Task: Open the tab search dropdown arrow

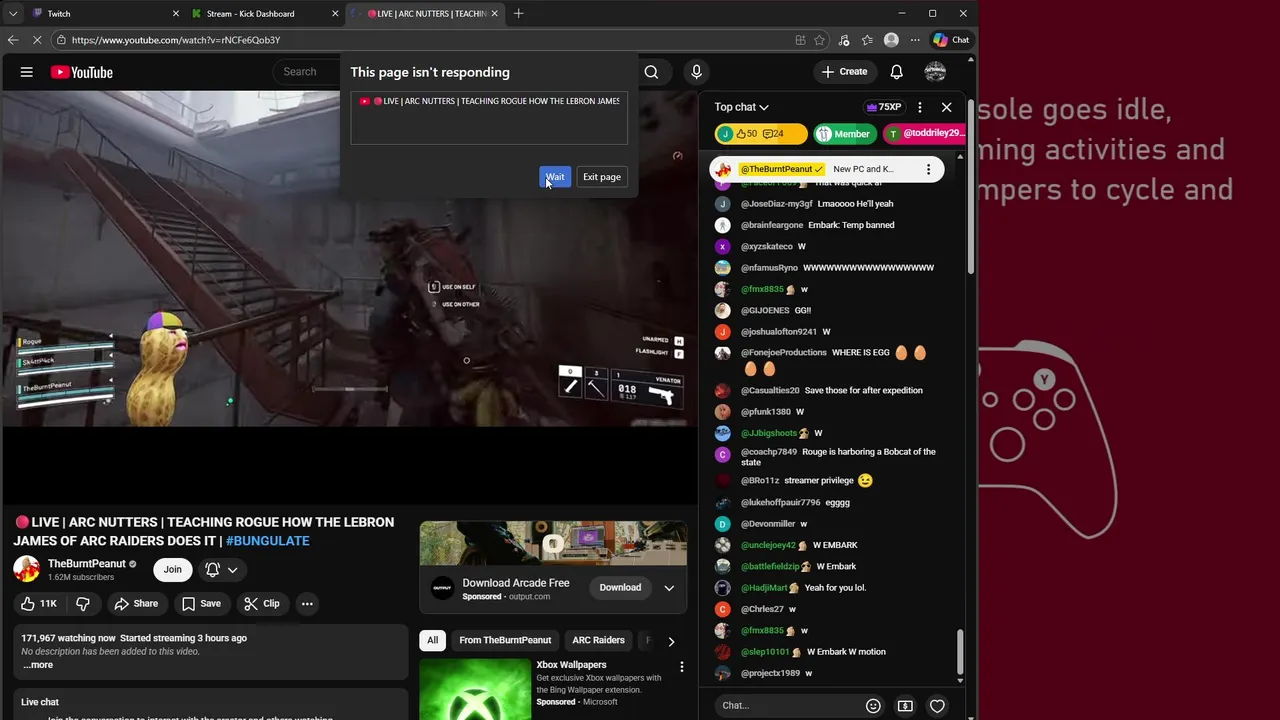Action: pos(13,14)
